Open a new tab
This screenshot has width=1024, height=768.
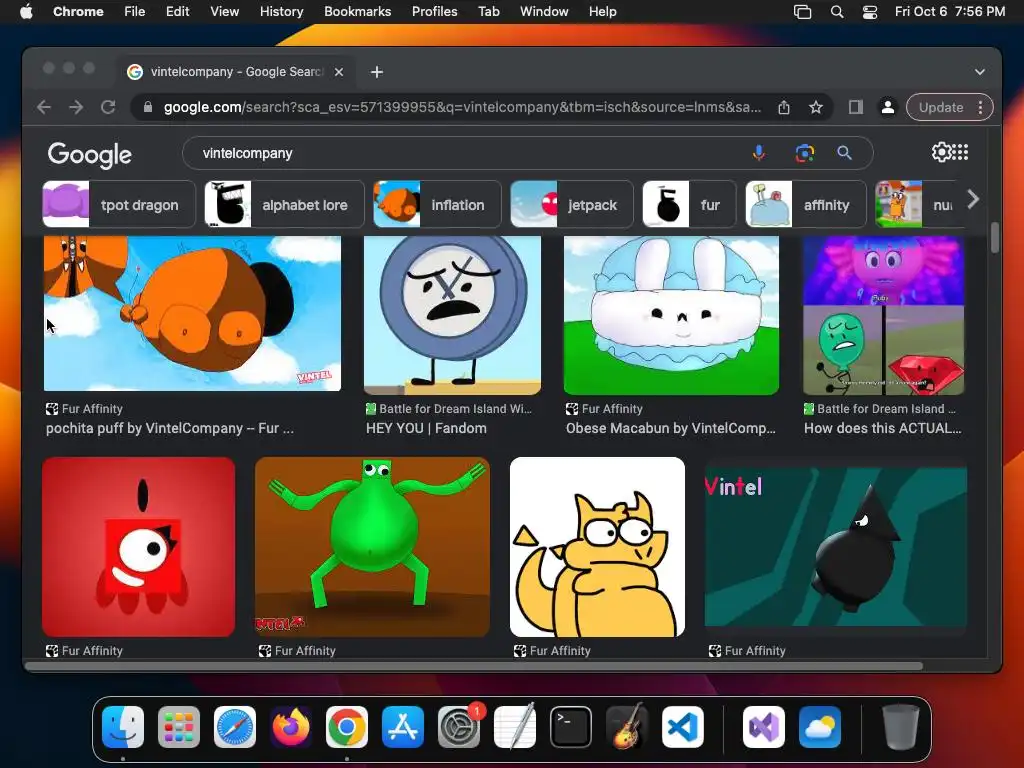tap(377, 72)
